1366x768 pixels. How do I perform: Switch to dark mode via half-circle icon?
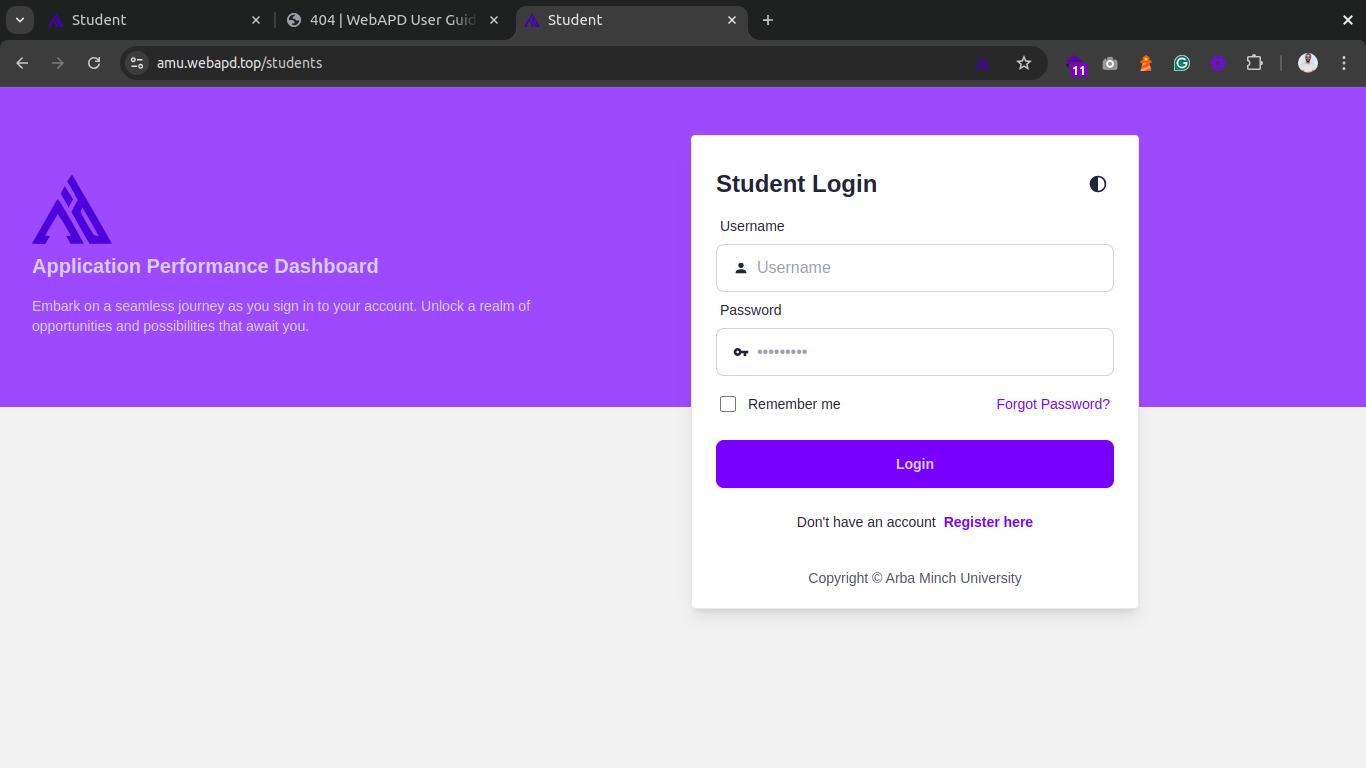(x=1097, y=184)
